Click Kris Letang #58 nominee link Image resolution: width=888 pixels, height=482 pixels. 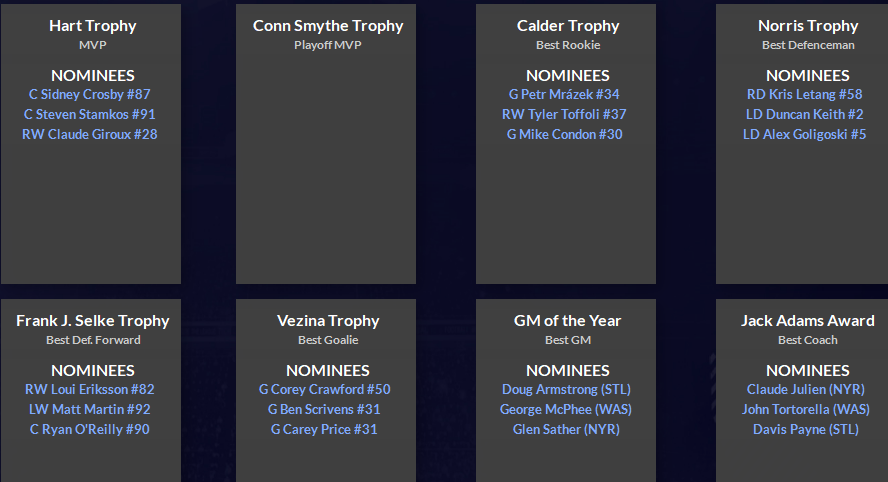[804, 94]
